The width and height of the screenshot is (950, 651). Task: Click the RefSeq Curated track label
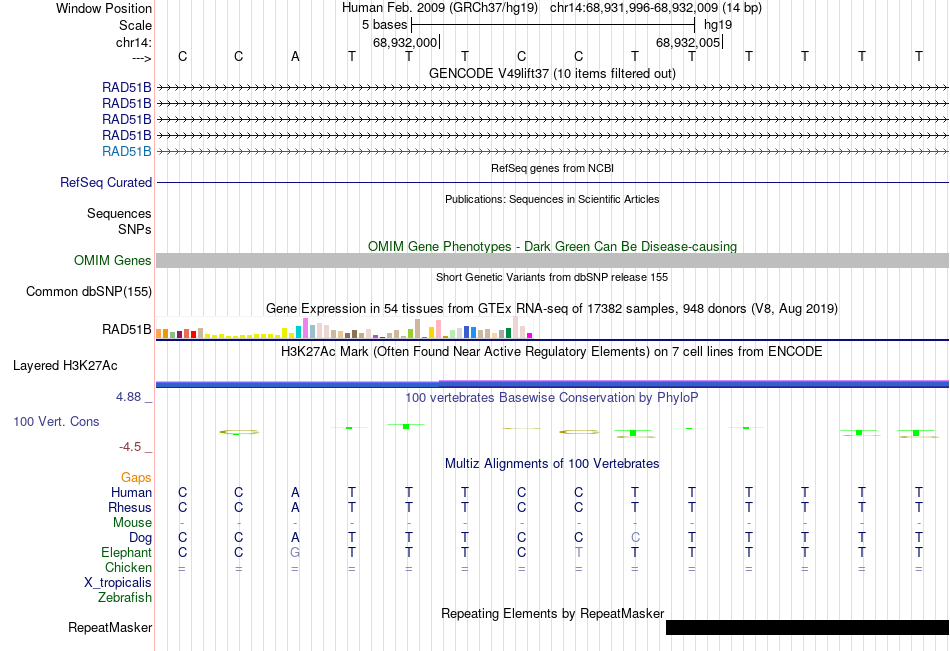click(x=106, y=182)
